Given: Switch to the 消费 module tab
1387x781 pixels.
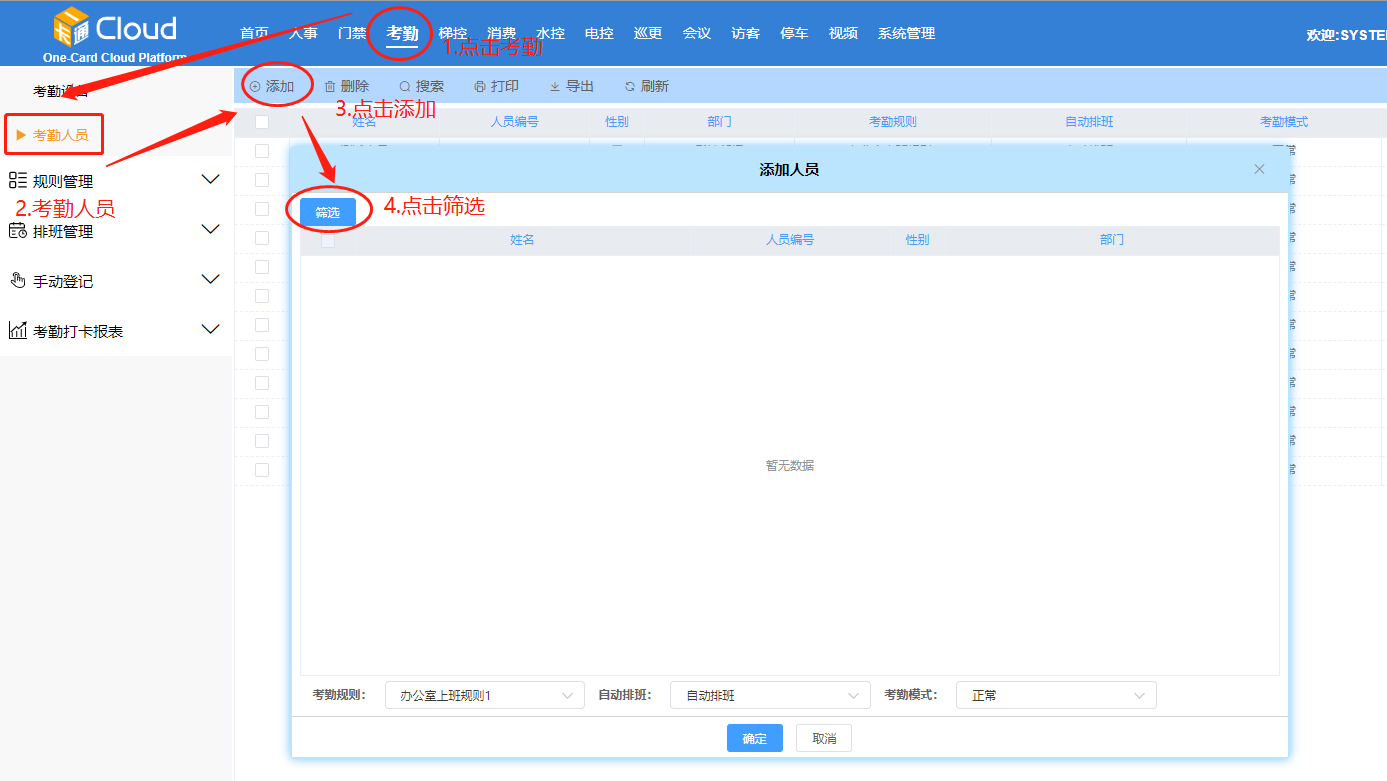Looking at the screenshot, I should click(x=502, y=32).
